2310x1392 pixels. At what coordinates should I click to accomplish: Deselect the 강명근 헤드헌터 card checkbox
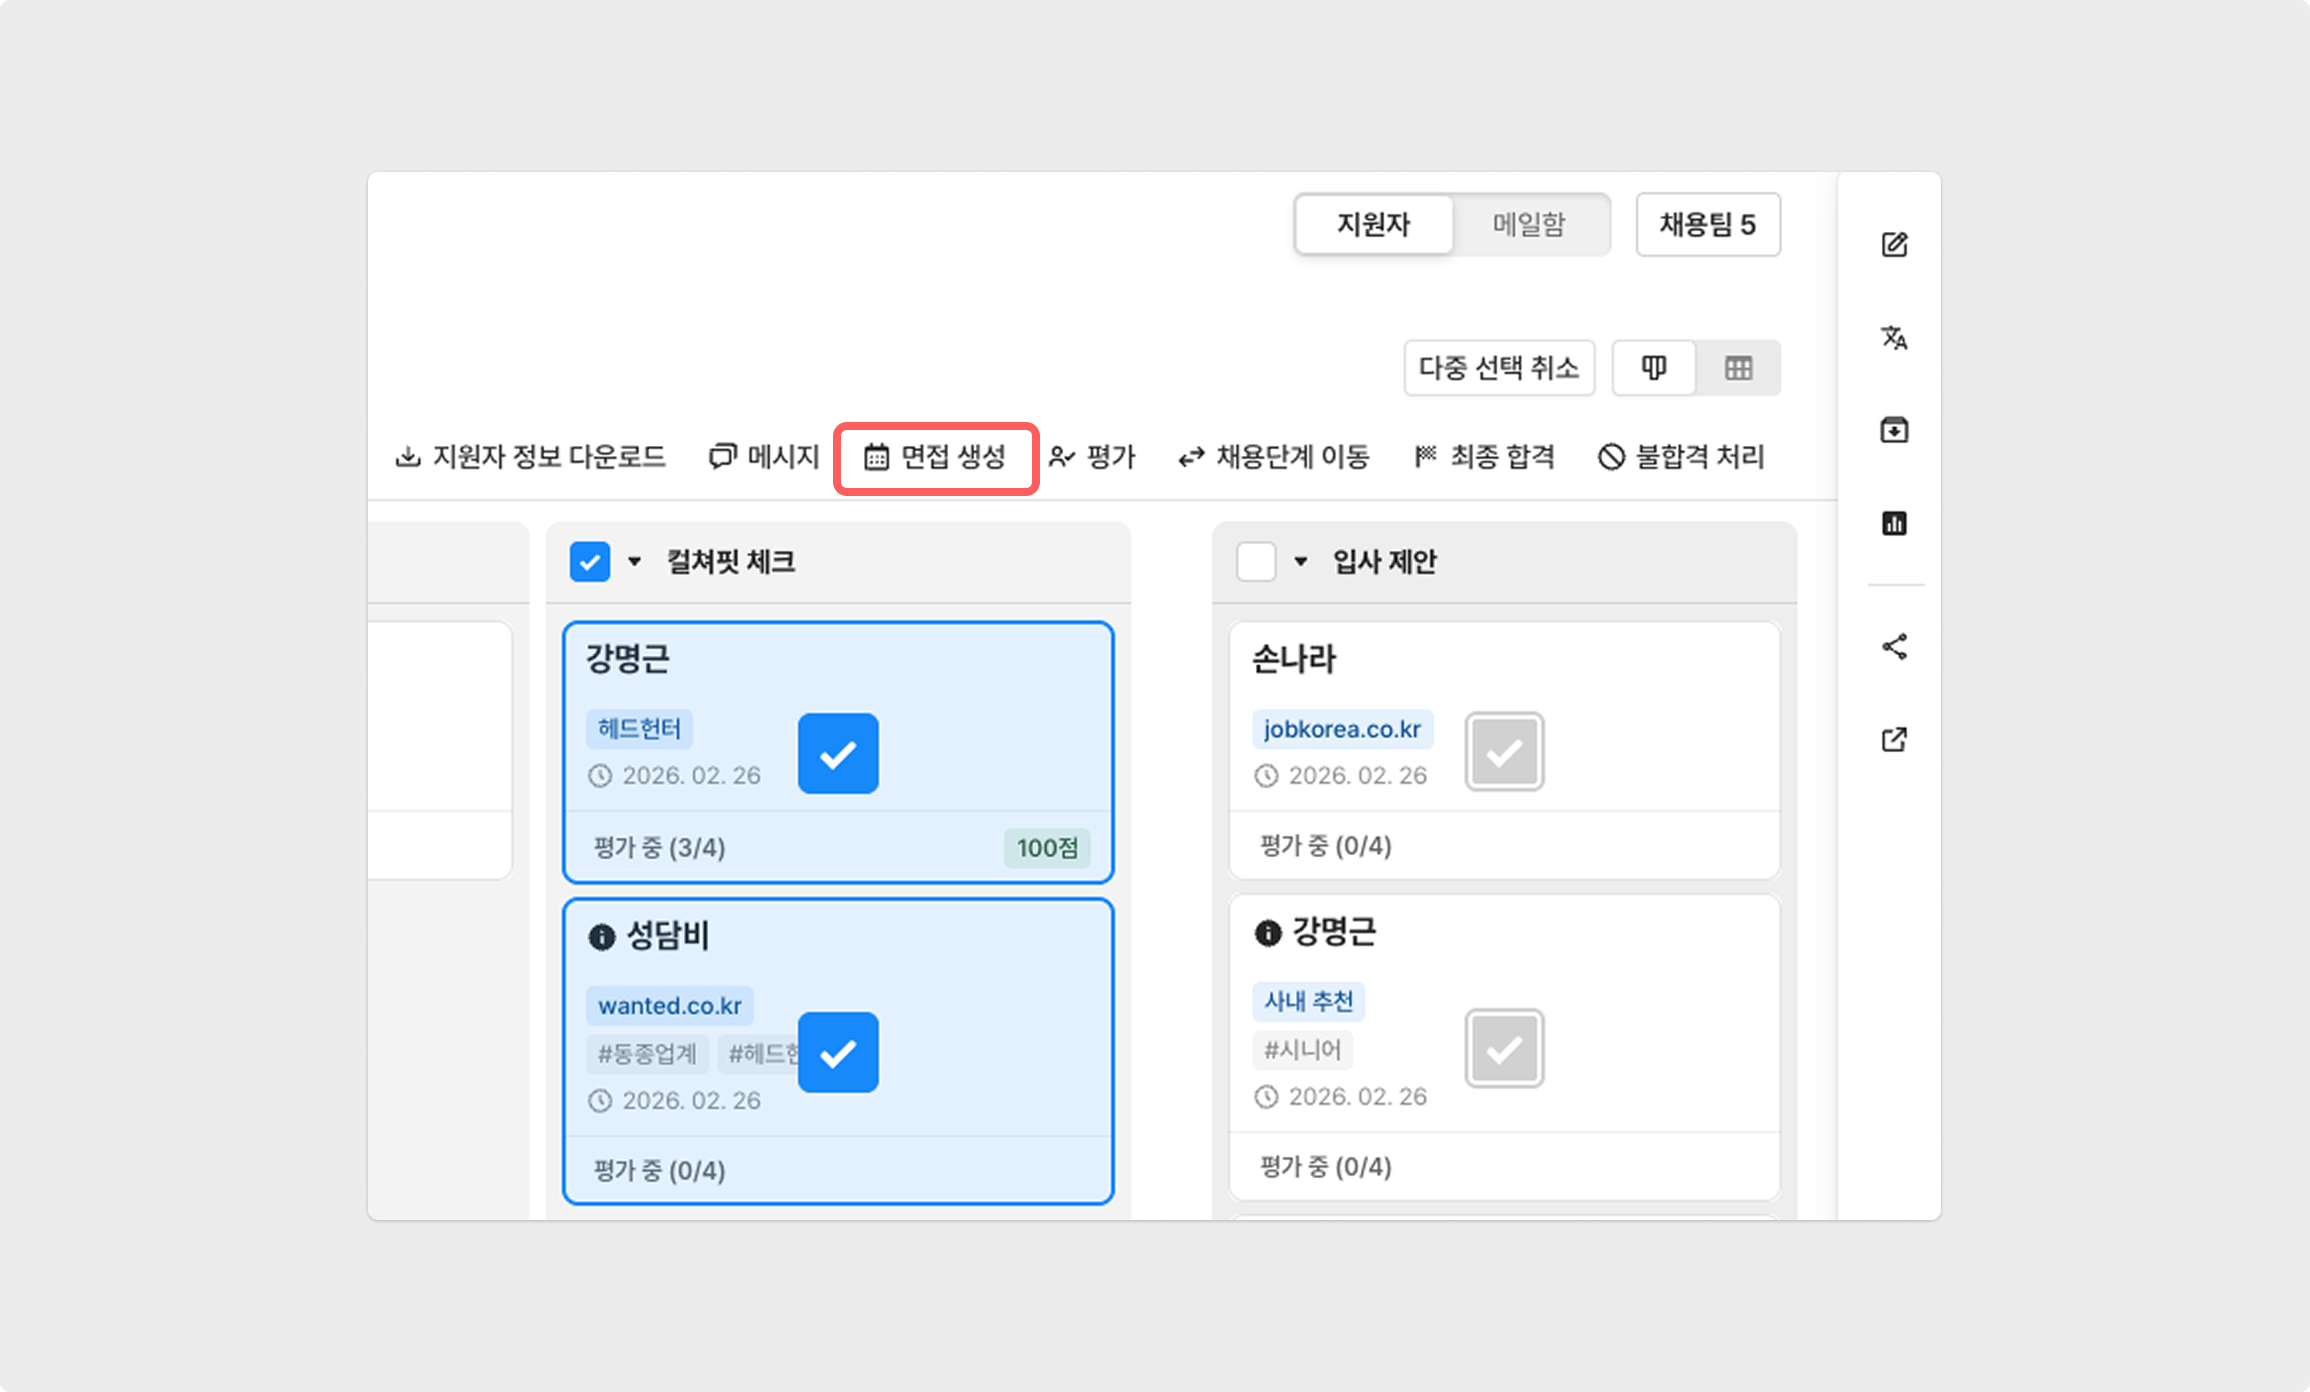838,754
